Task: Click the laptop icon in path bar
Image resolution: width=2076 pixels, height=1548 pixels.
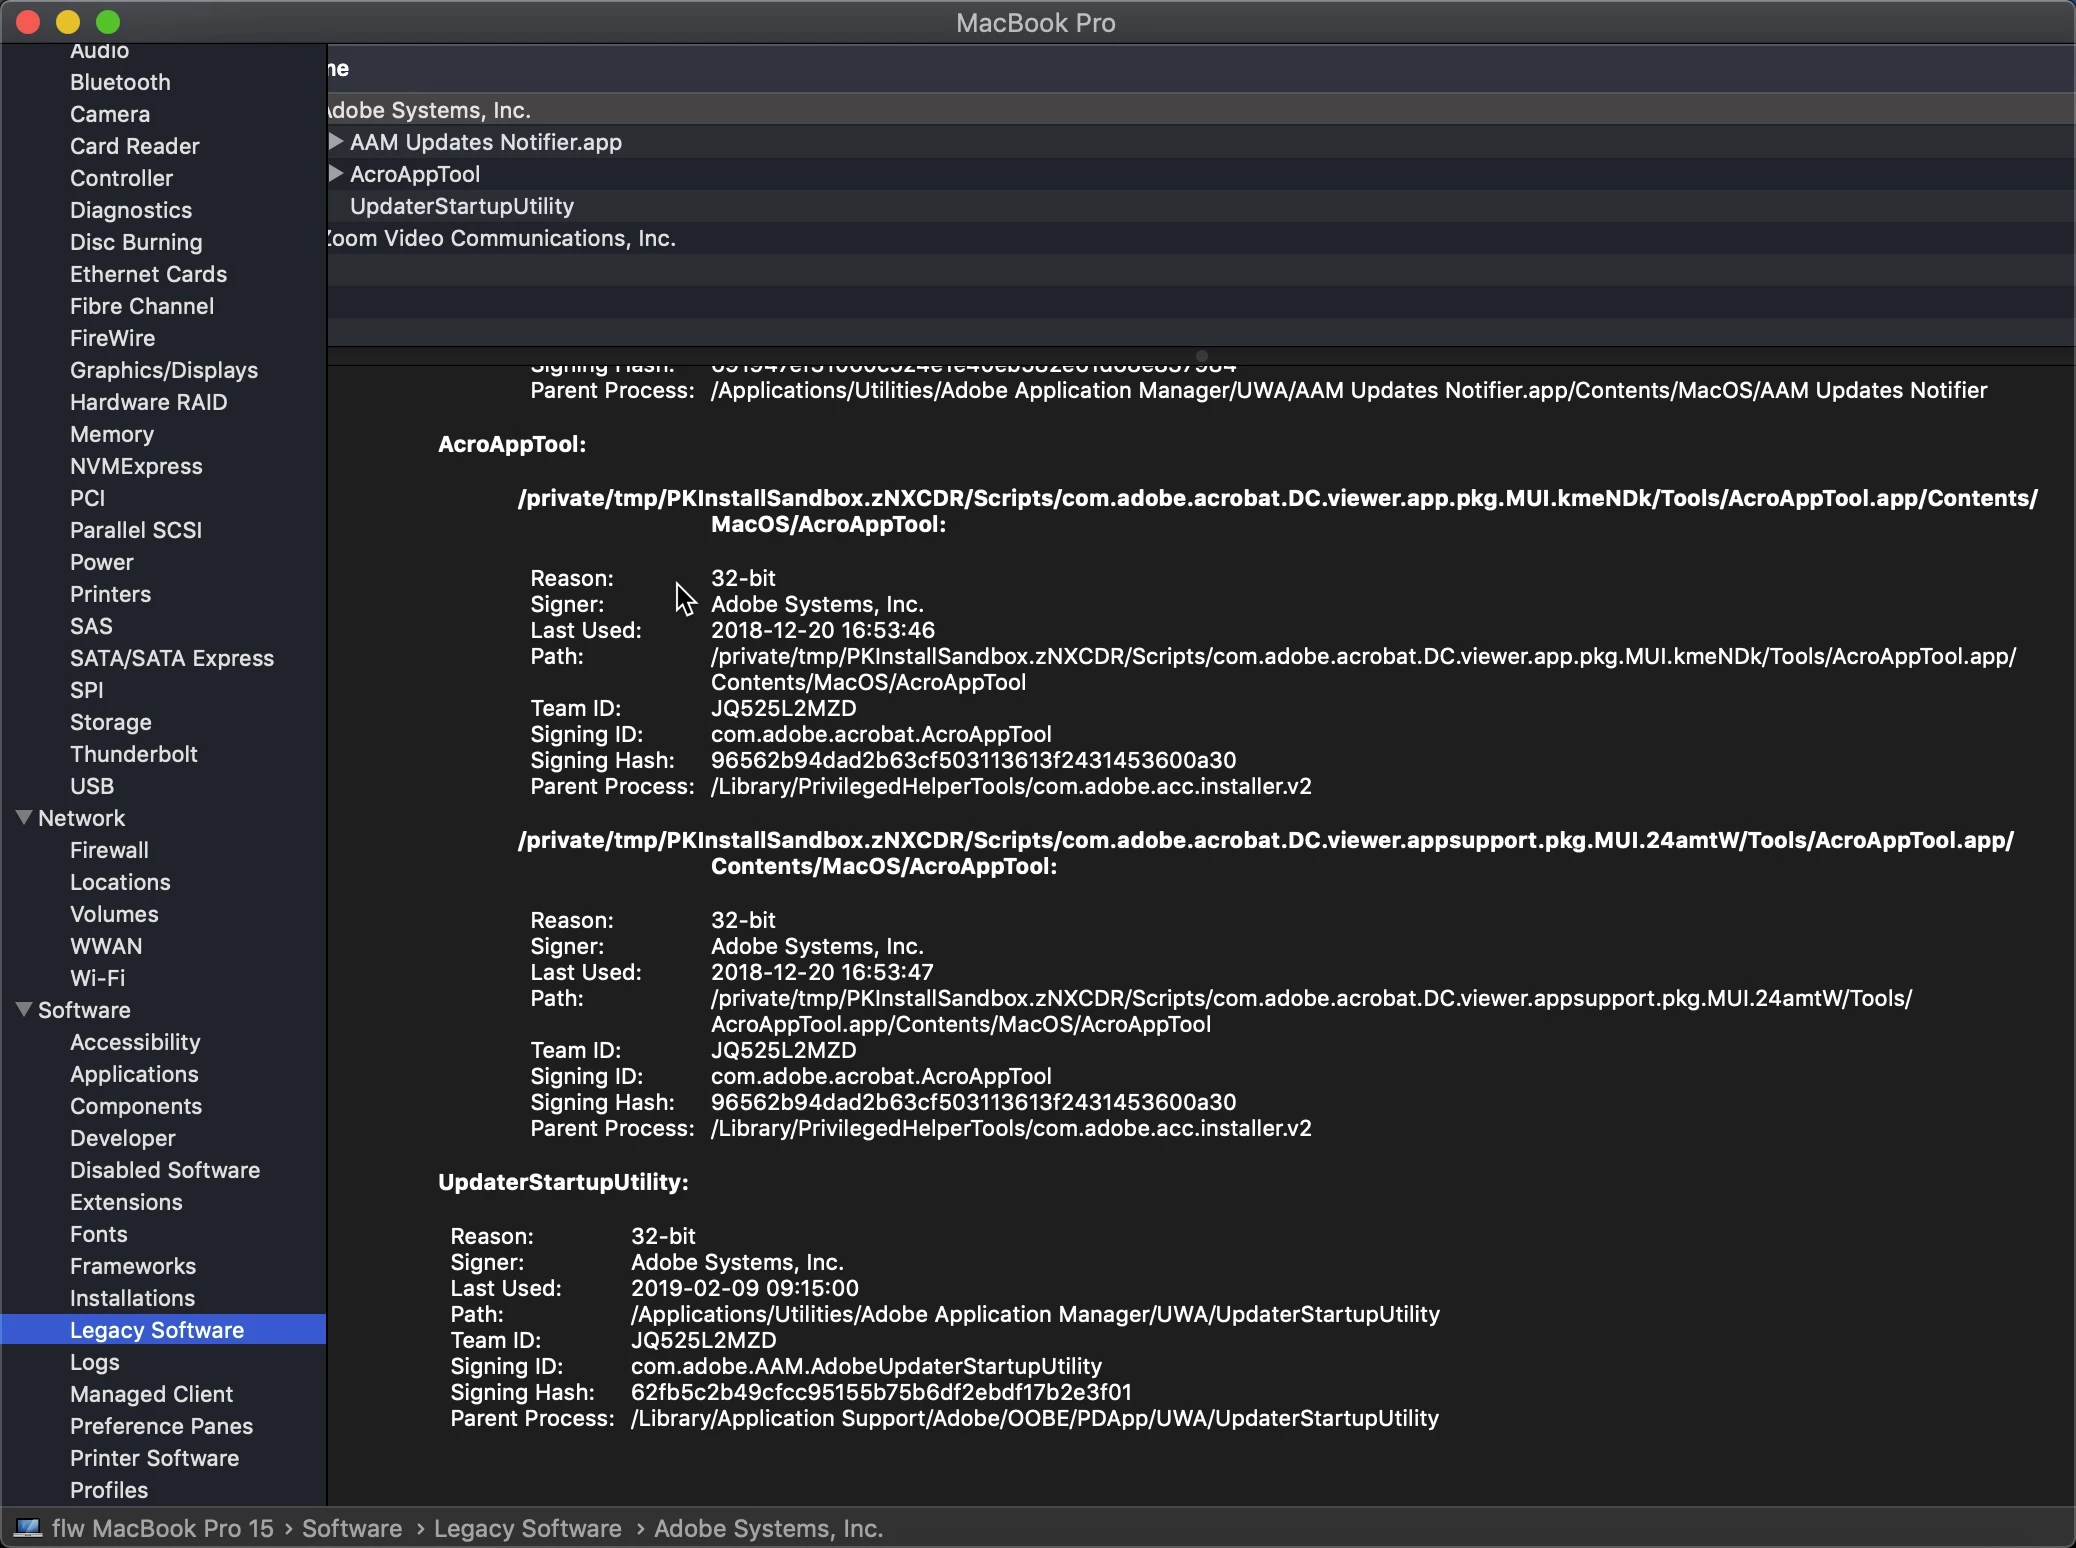Action: [28, 1528]
